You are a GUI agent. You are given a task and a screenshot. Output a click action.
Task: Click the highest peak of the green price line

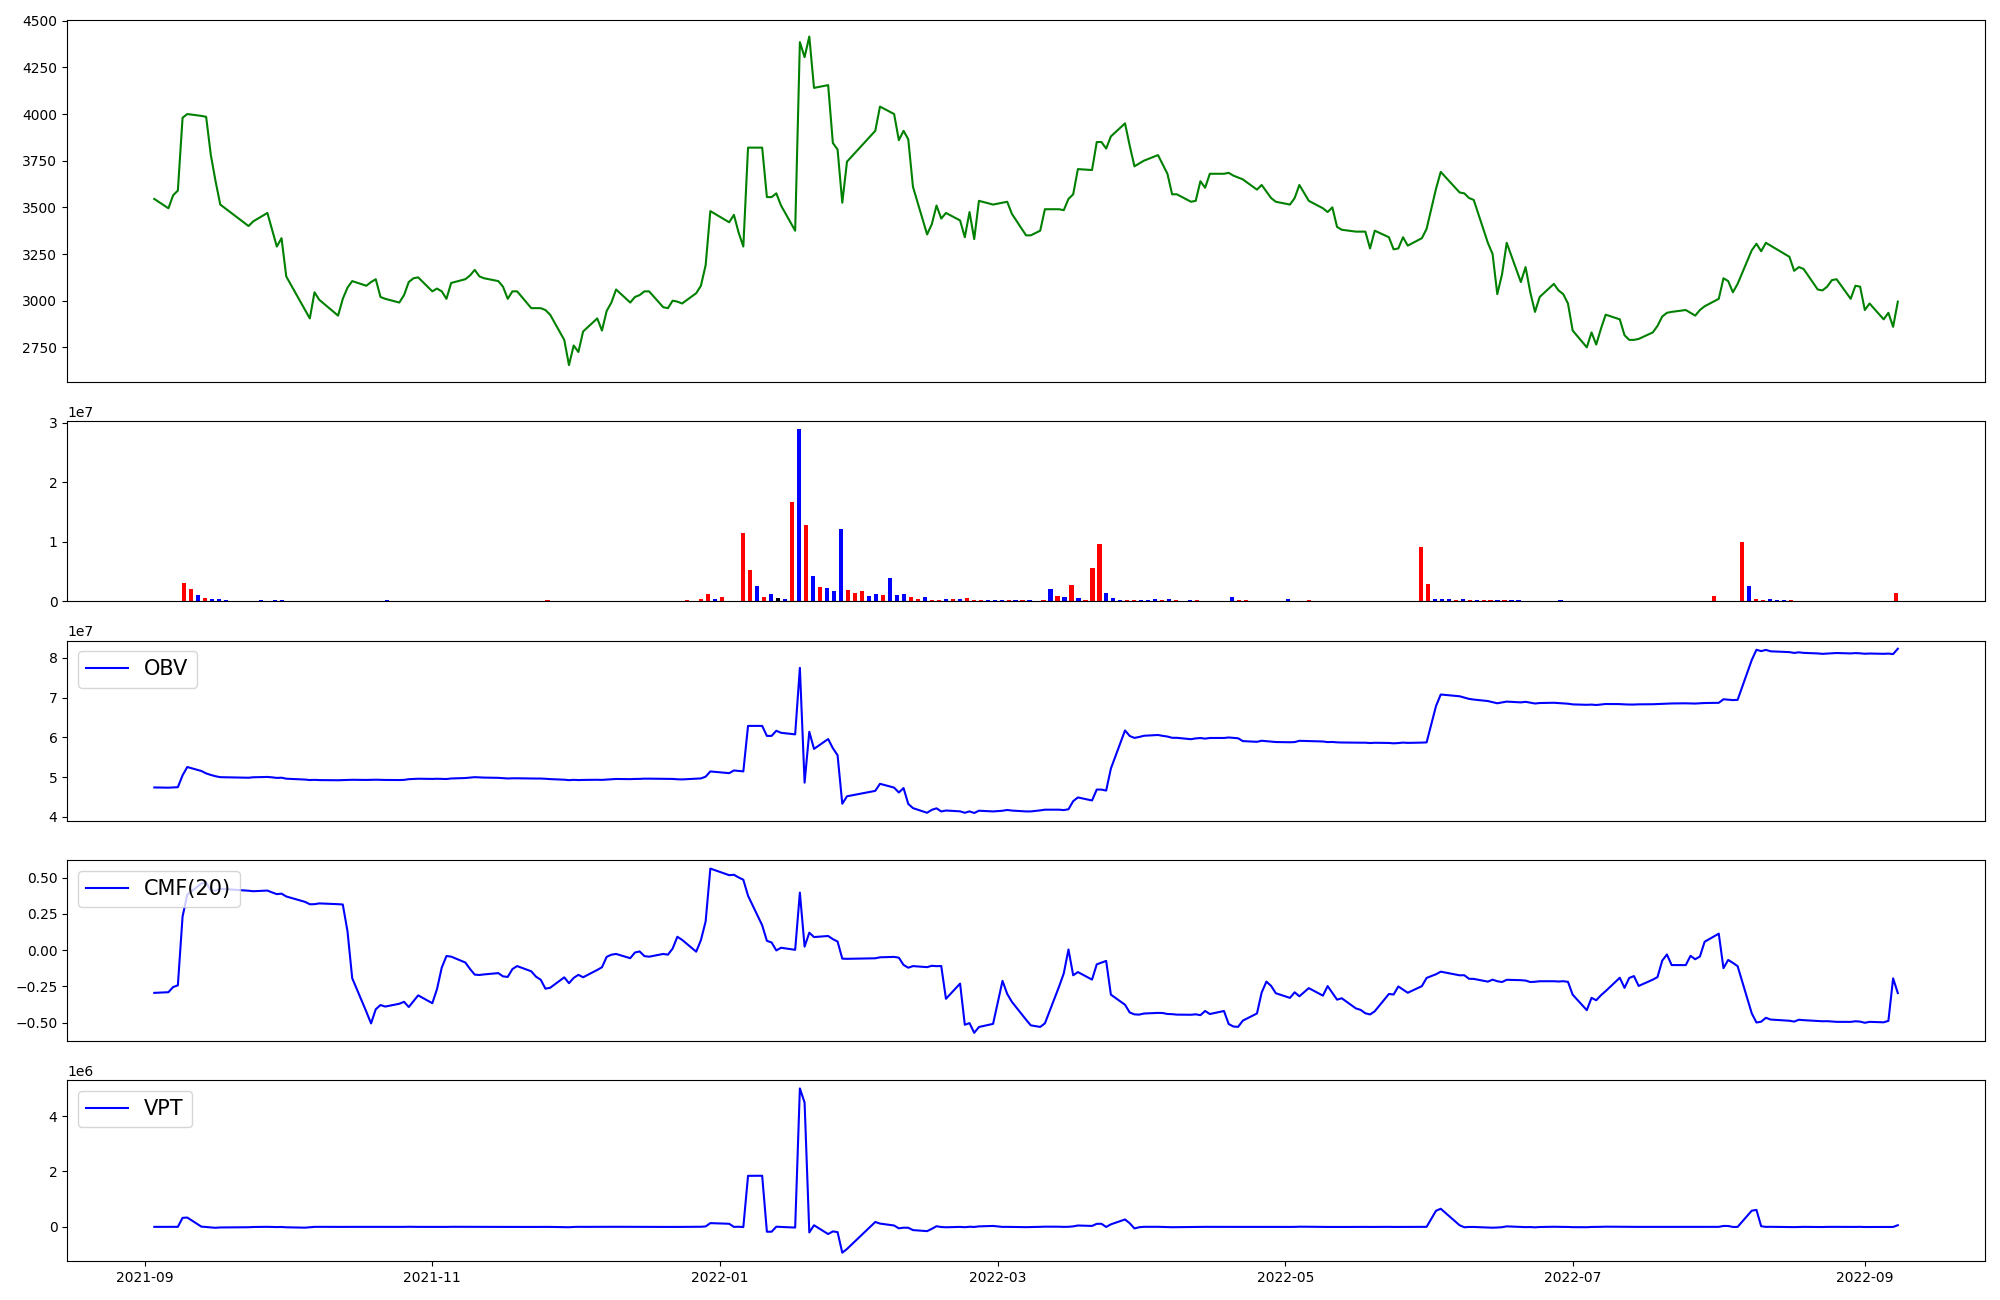[x=809, y=37]
